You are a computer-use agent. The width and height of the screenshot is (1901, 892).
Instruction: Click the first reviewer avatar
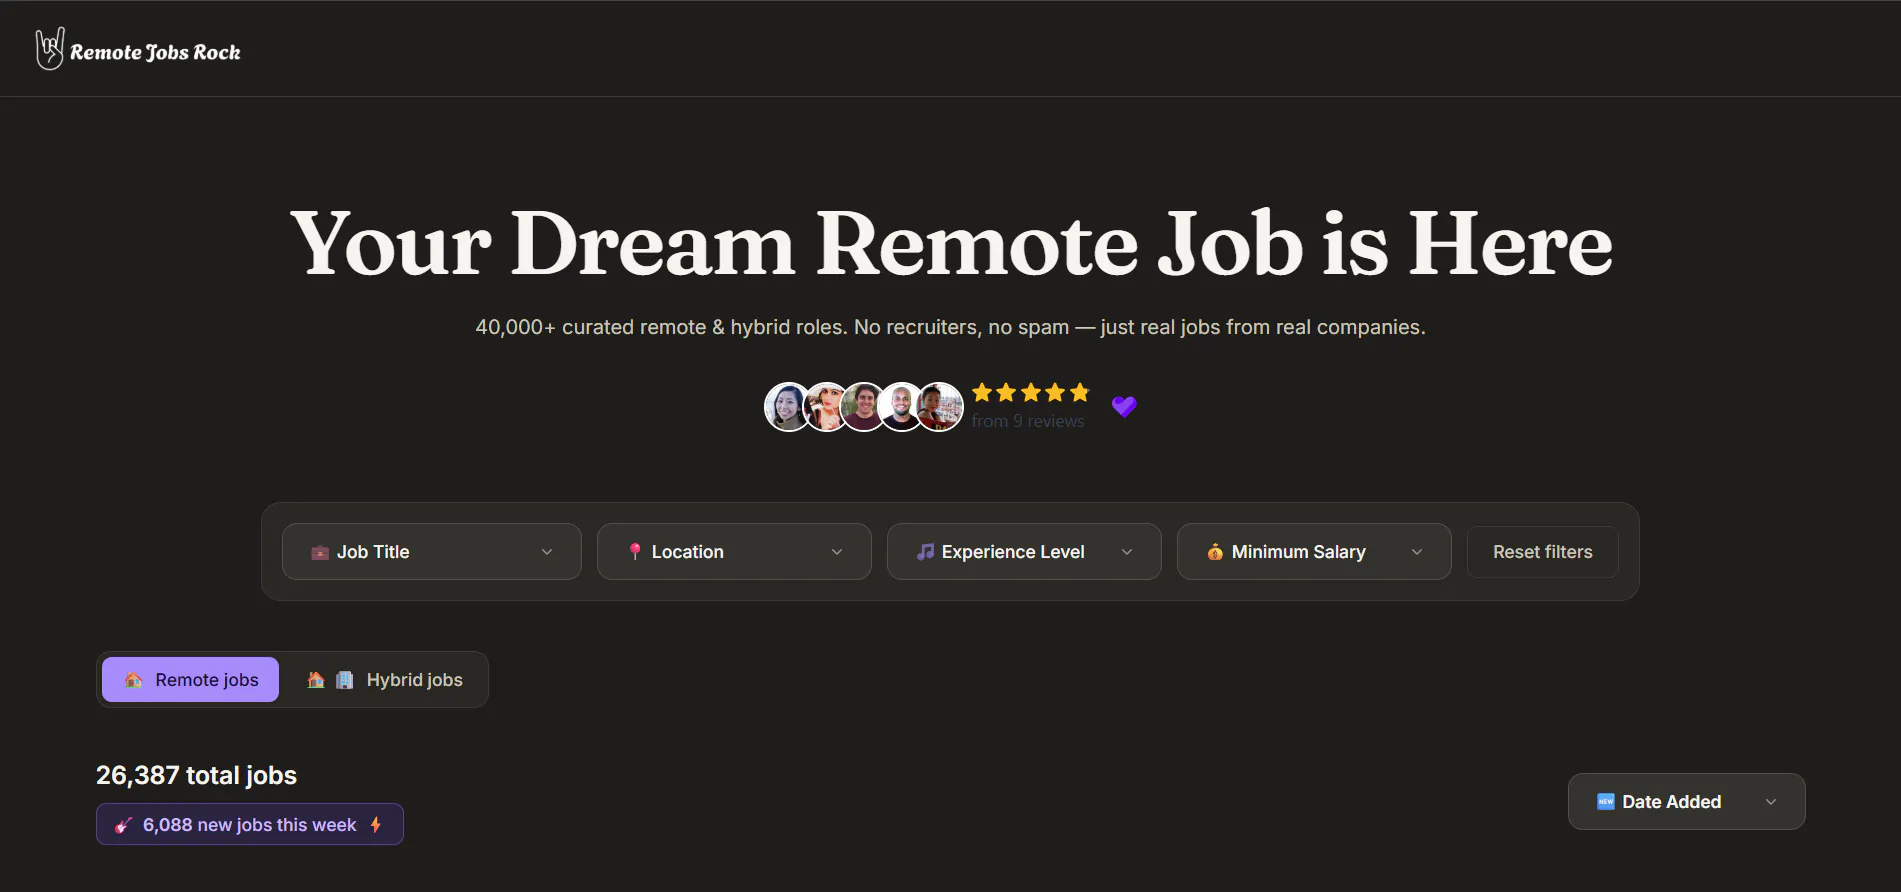[788, 407]
